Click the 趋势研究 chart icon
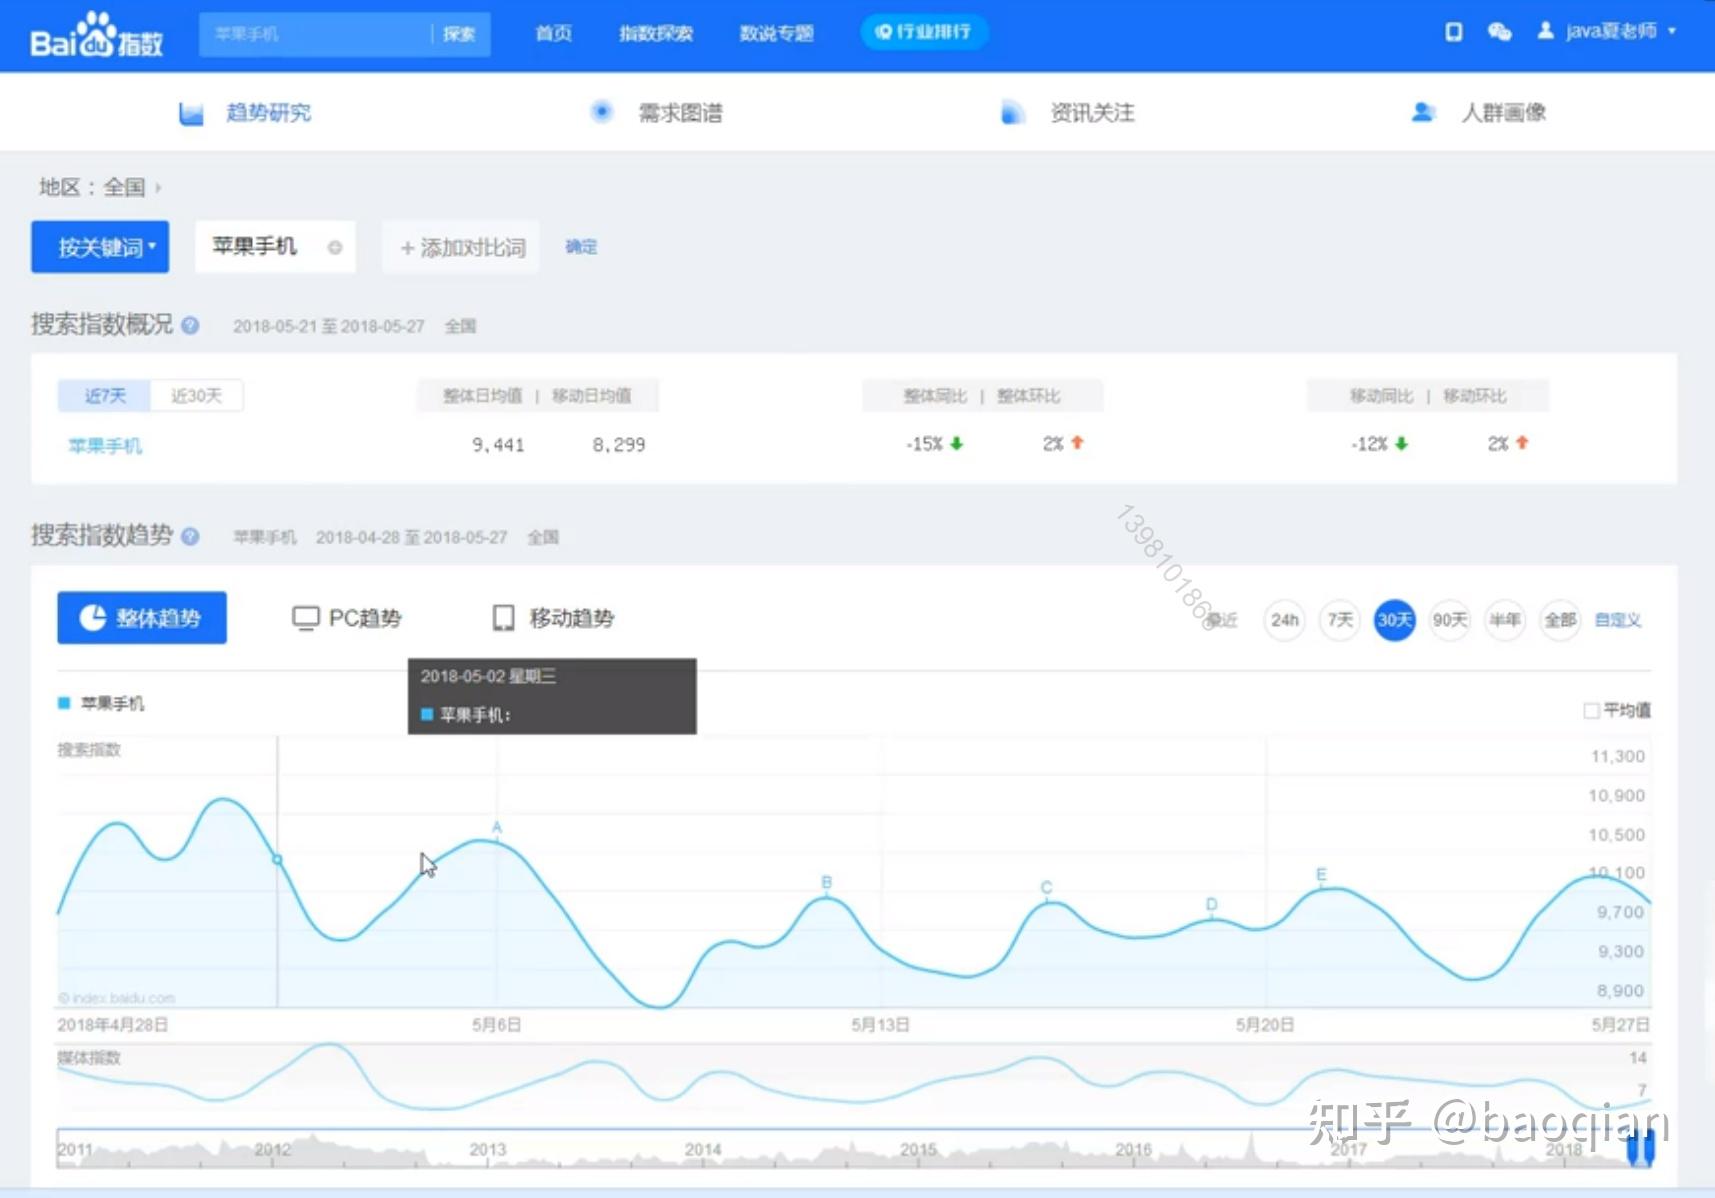This screenshot has height=1198, width=1715. coord(191,113)
